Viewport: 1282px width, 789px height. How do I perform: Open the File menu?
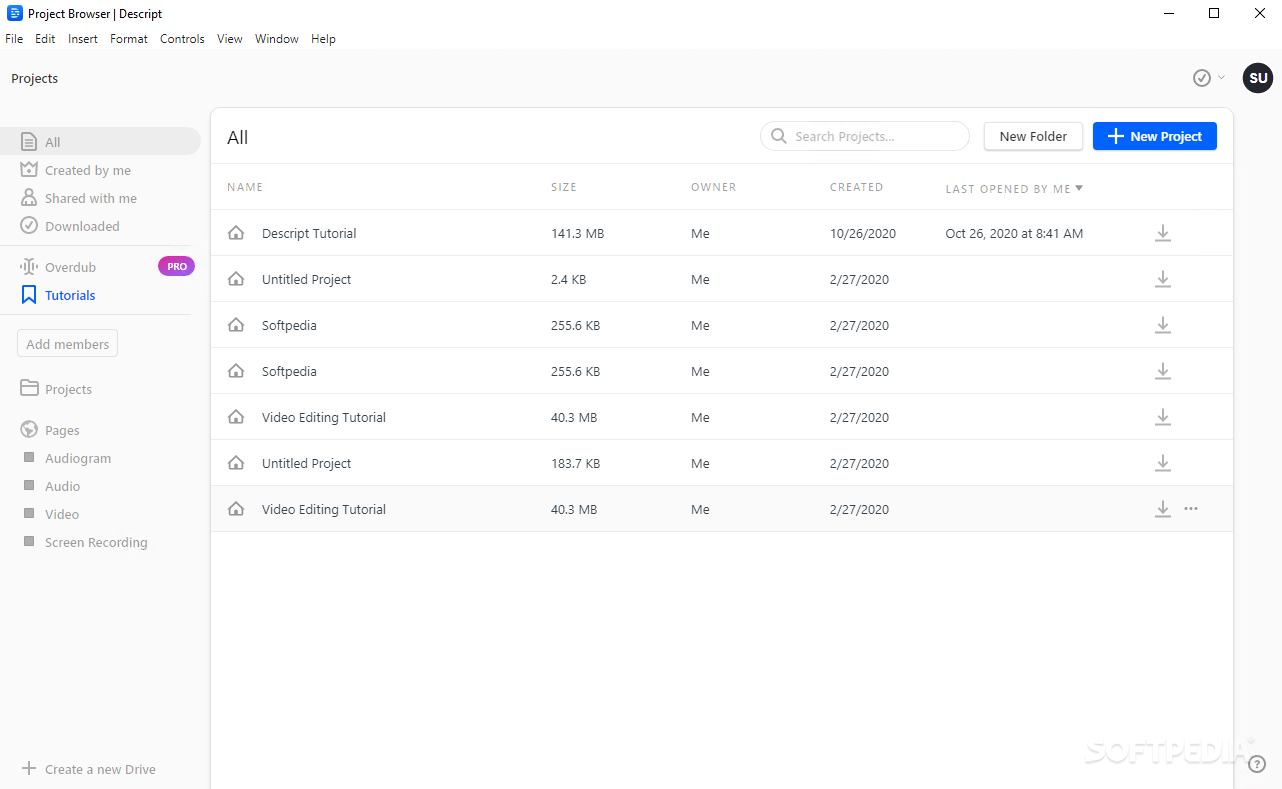pyautogui.click(x=14, y=39)
